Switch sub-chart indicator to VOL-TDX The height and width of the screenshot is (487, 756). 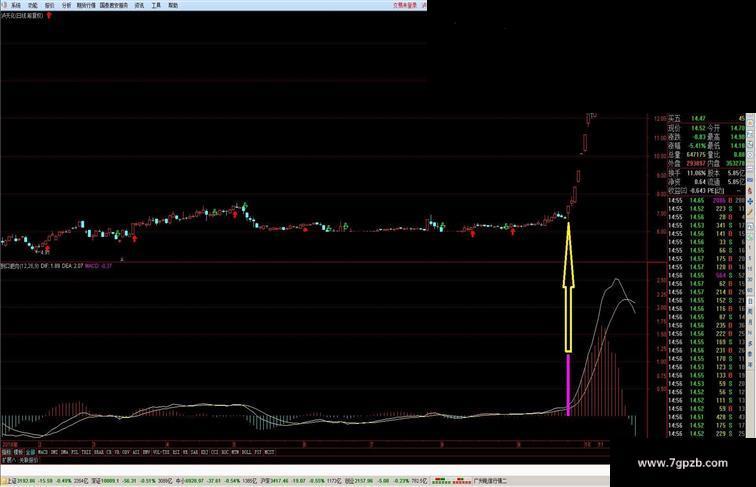point(161,452)
